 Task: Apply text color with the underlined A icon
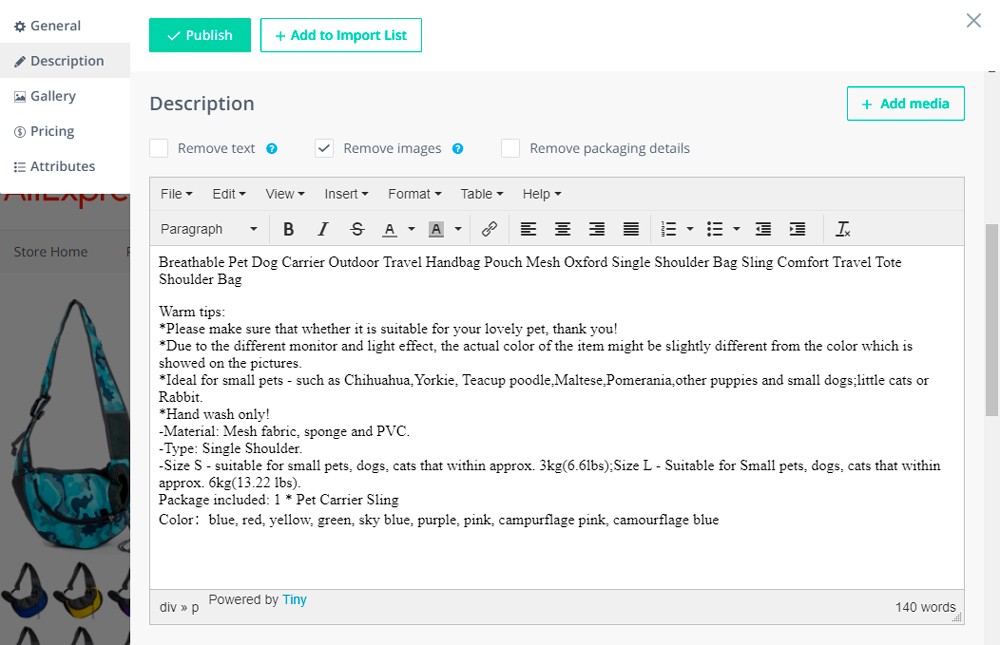(390, 229)
